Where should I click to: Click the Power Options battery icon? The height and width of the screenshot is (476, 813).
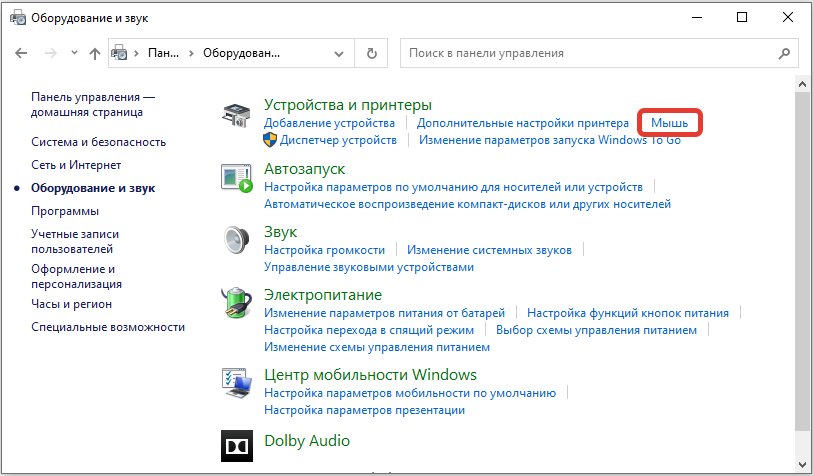236,304
